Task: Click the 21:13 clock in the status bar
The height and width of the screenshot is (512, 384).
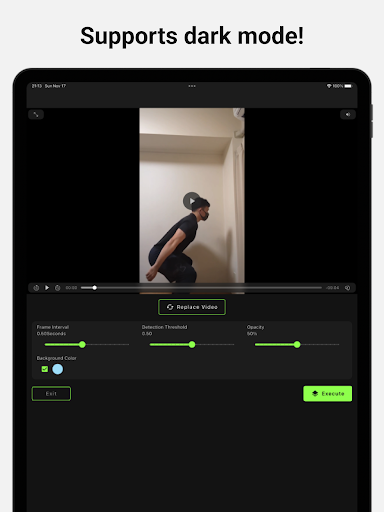Action: [37, 86]
